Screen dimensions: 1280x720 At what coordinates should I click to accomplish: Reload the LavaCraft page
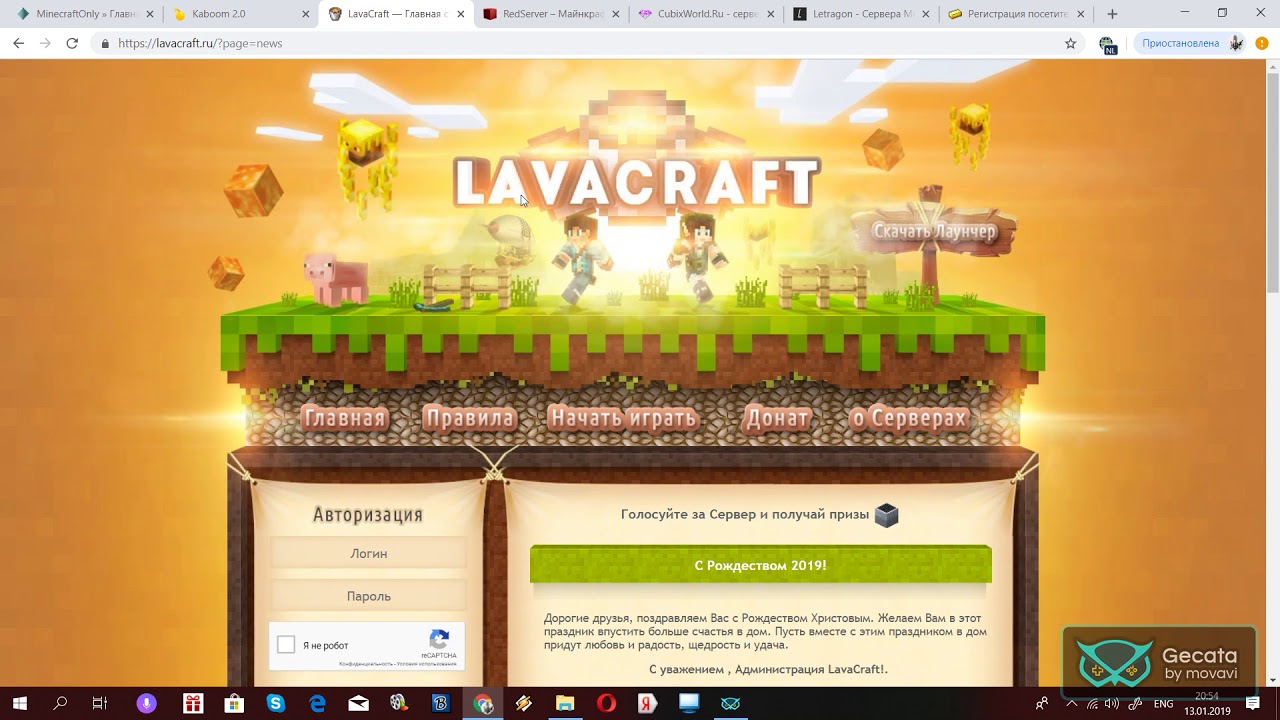72,43
